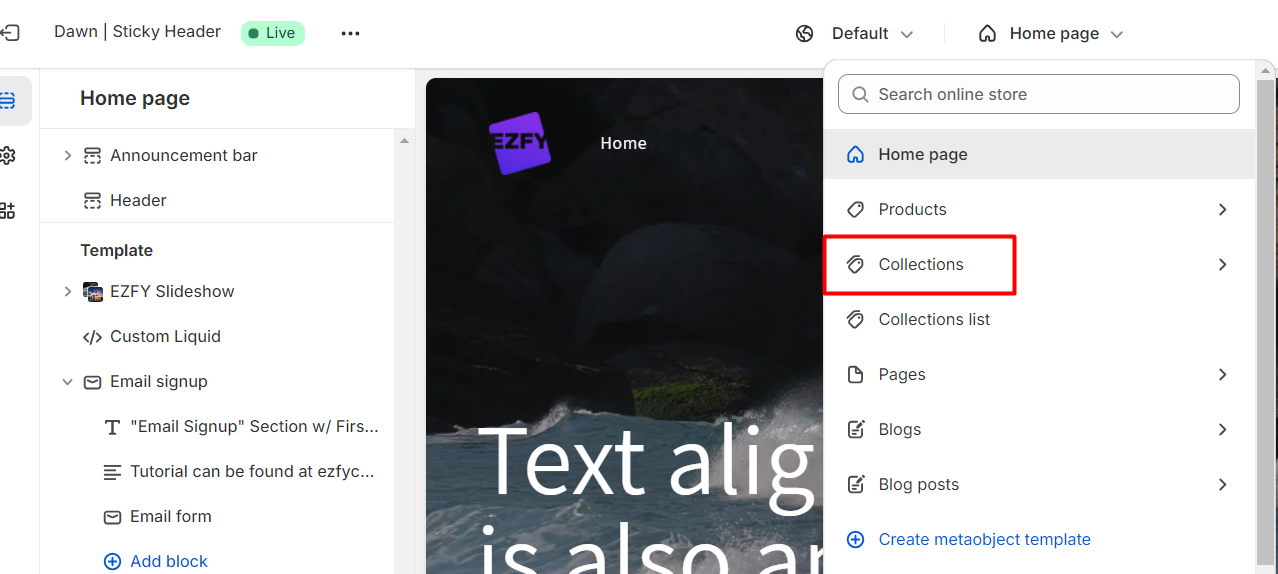Expand the Products submenu arrow
Screen dimensions: 1278x574
[x=1222, y=209]
